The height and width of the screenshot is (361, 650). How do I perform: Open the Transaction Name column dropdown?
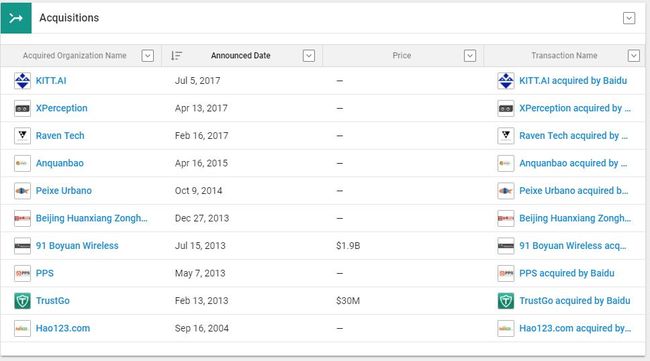pyautogui.click(x=633, y=56)
